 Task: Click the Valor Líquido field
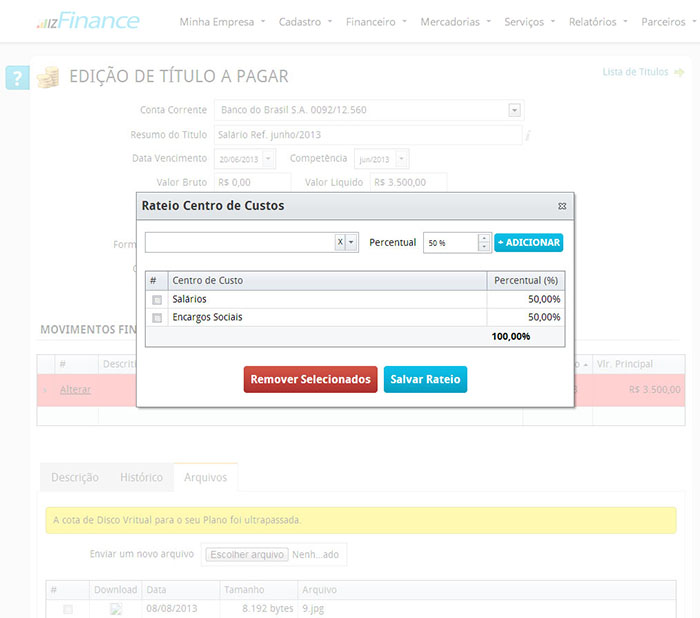[x=408, y=182]
